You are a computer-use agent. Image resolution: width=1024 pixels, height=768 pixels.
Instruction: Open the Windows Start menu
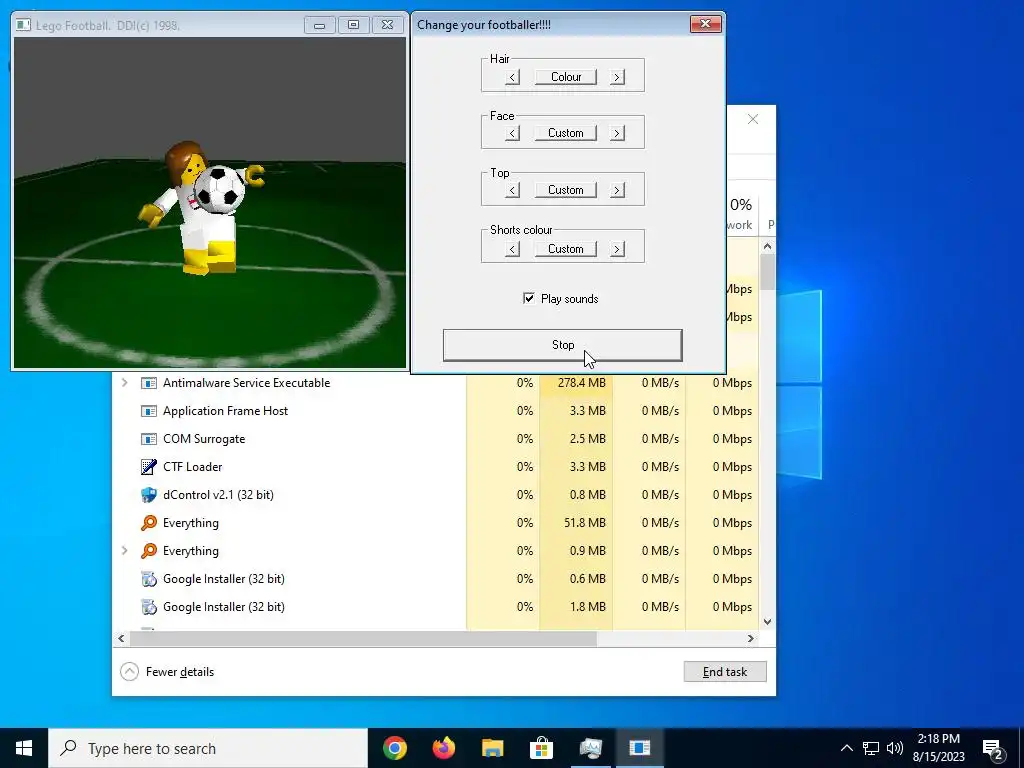click(24, 748)
